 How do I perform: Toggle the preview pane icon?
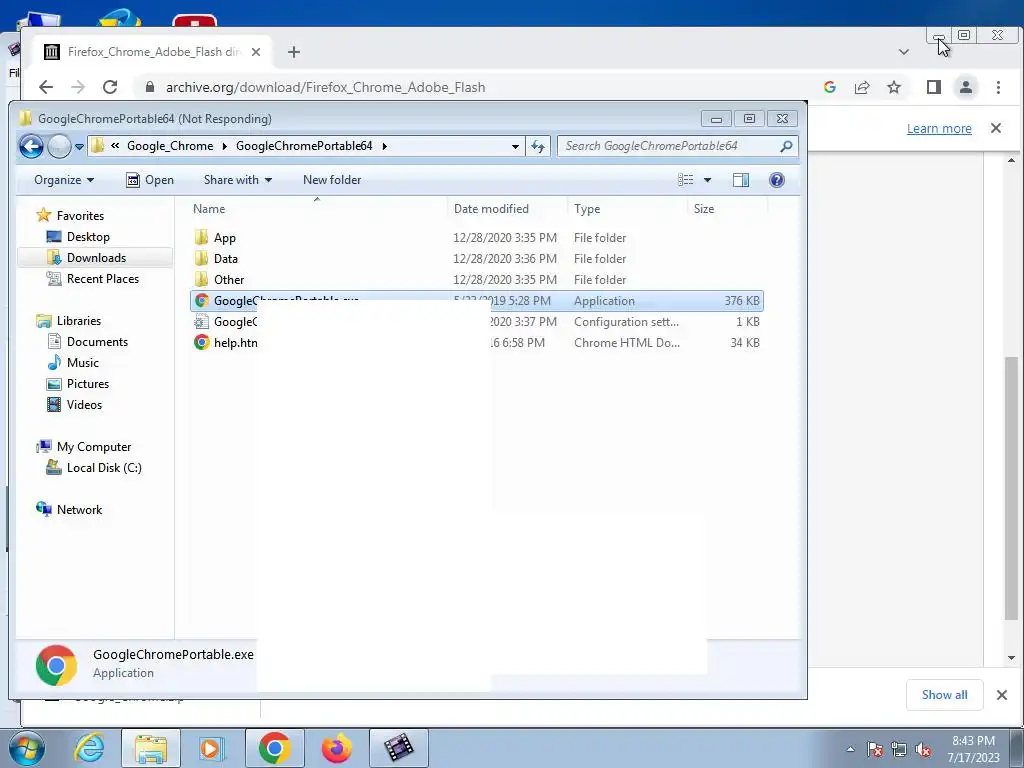741,180
